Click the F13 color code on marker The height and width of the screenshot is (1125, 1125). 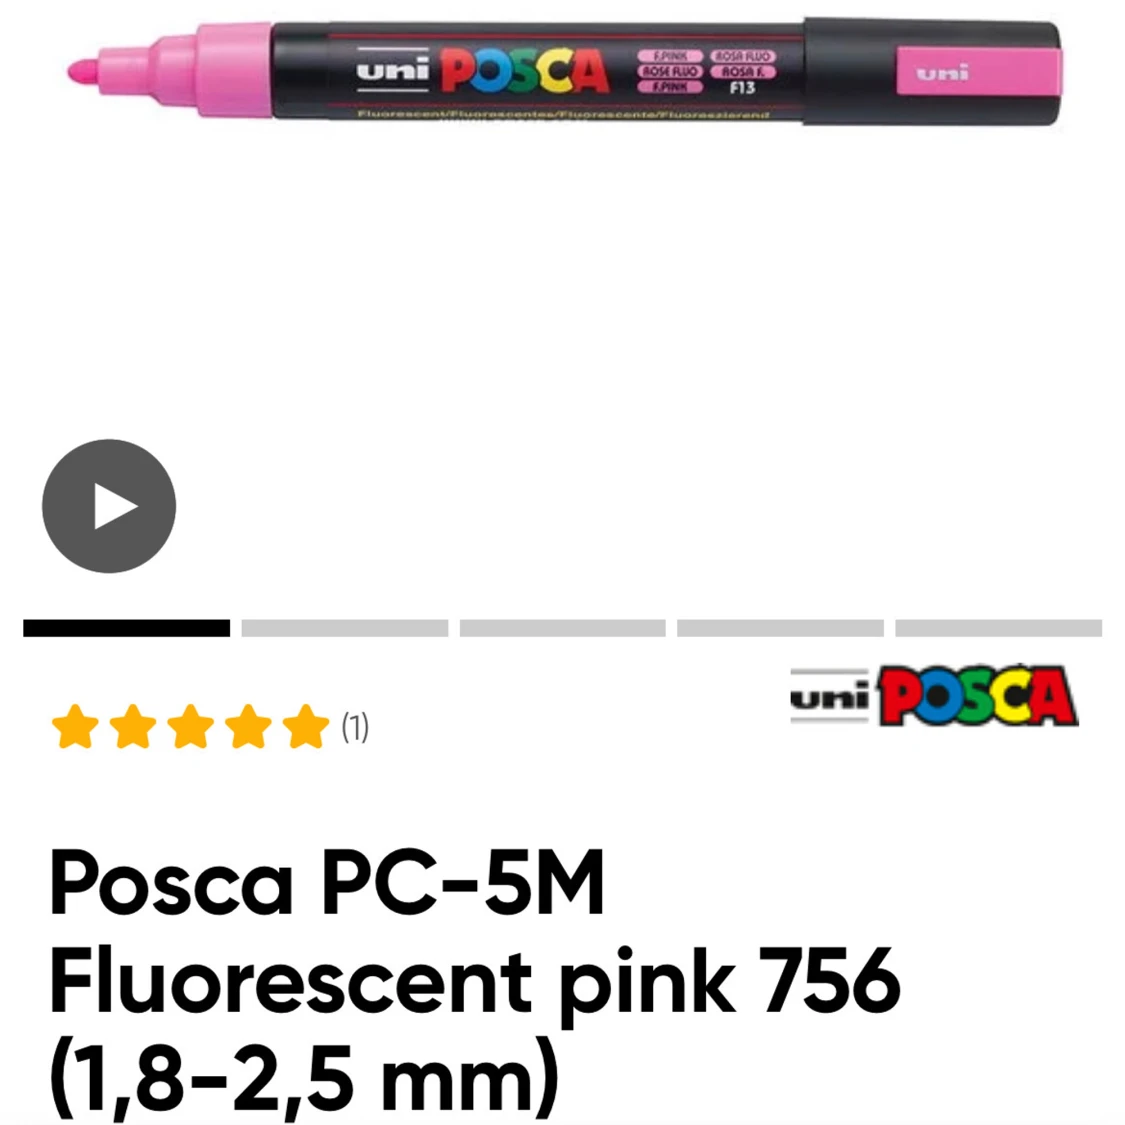(x=742, y=88)
